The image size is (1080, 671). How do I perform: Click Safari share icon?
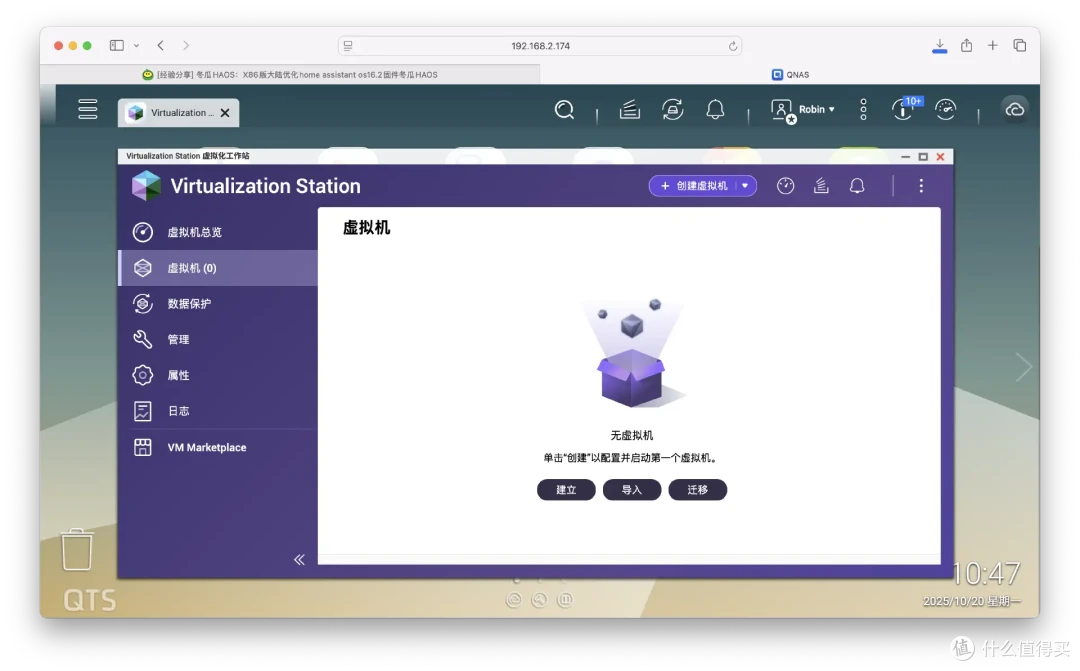[966, 45]
